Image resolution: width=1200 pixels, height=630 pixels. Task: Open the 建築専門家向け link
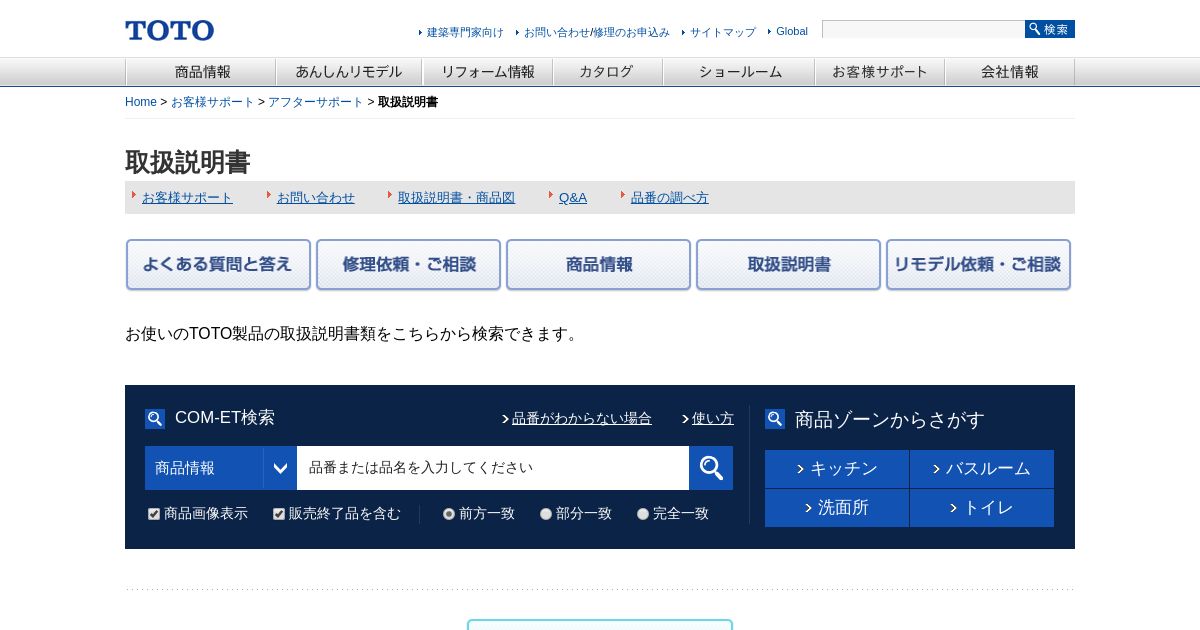[x=465, y=32]
